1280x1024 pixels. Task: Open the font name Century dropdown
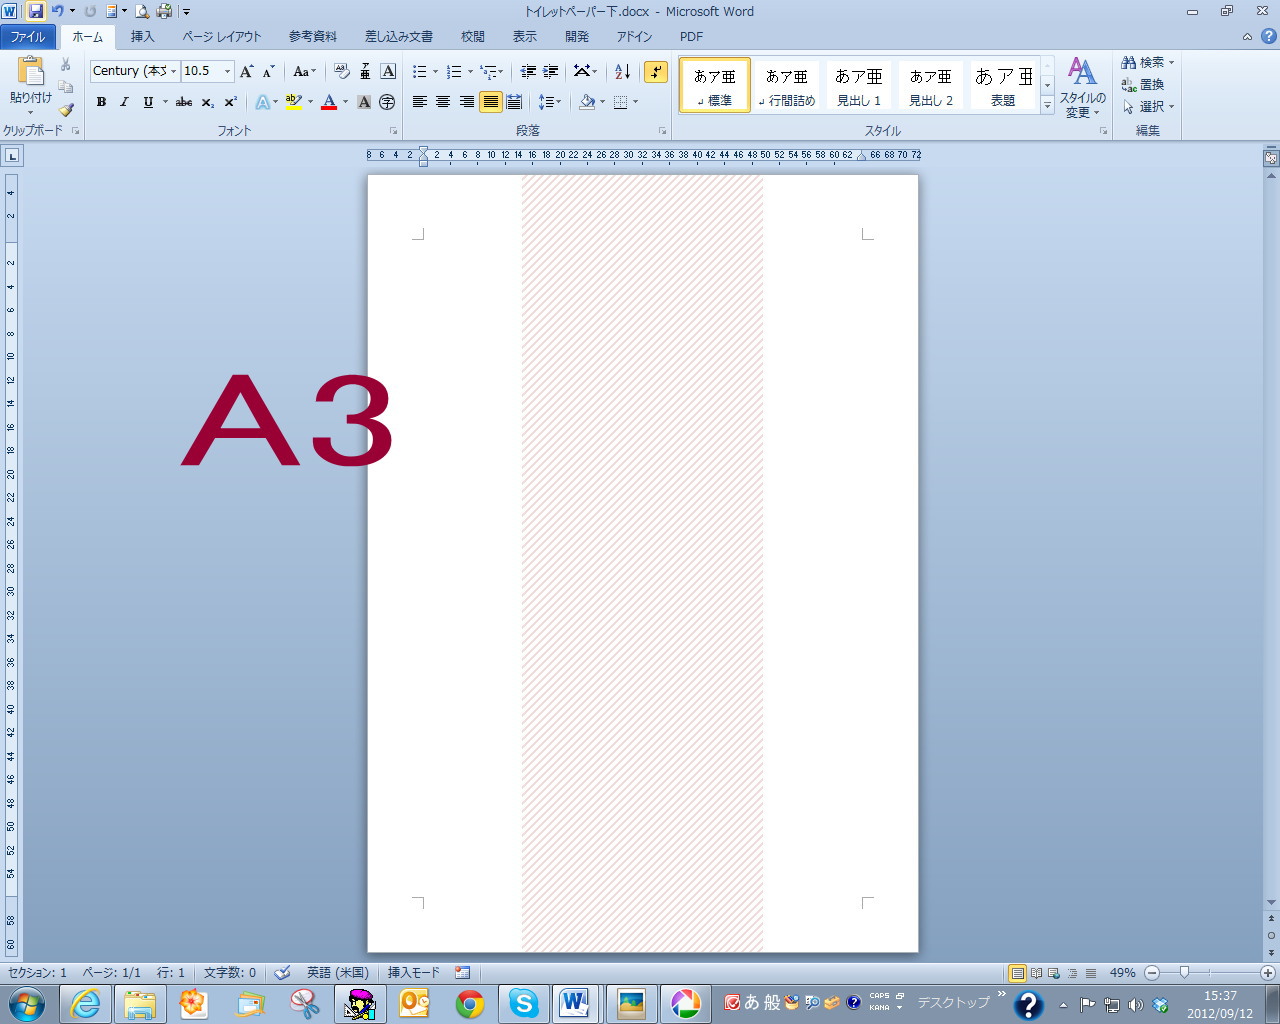coord(173,71)
